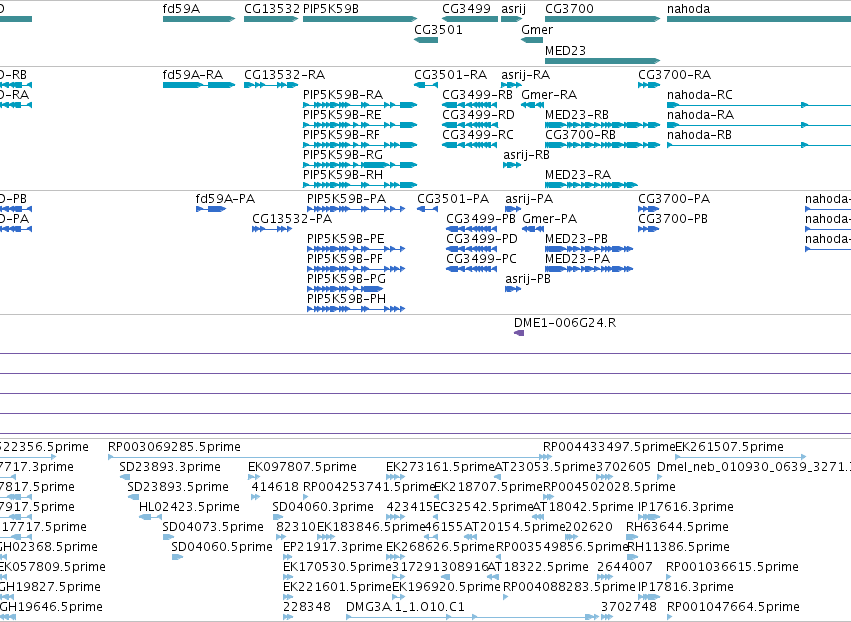Open the SD23893.3prime EST label
This screenshot has width=851, height=622.
pos(169,467)
